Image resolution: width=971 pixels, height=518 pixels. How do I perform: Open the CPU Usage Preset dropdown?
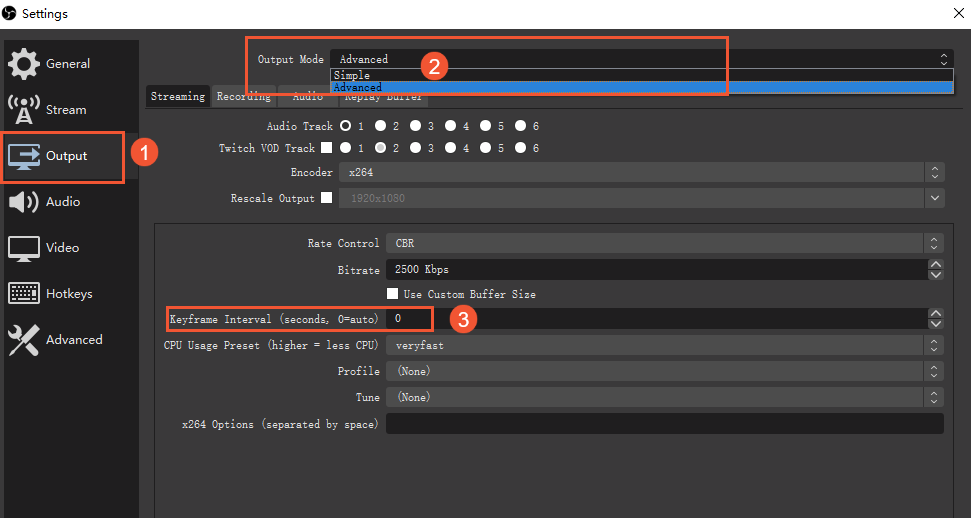coord(665,345)
